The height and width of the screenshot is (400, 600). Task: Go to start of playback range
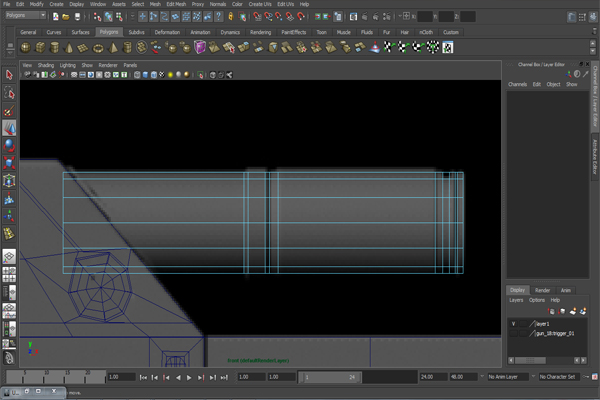(143, 377)
